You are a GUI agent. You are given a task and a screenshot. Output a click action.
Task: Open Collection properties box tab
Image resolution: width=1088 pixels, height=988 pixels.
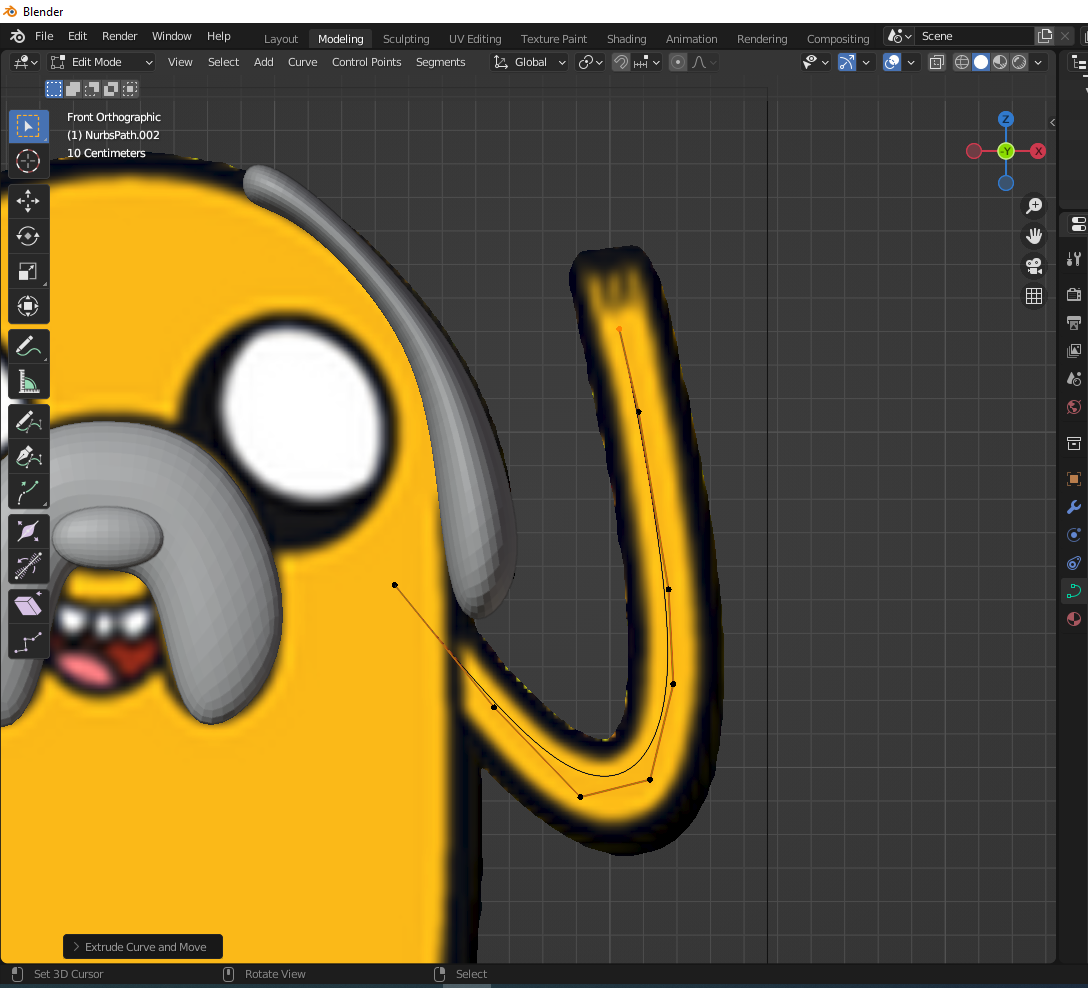[1074, 443]
